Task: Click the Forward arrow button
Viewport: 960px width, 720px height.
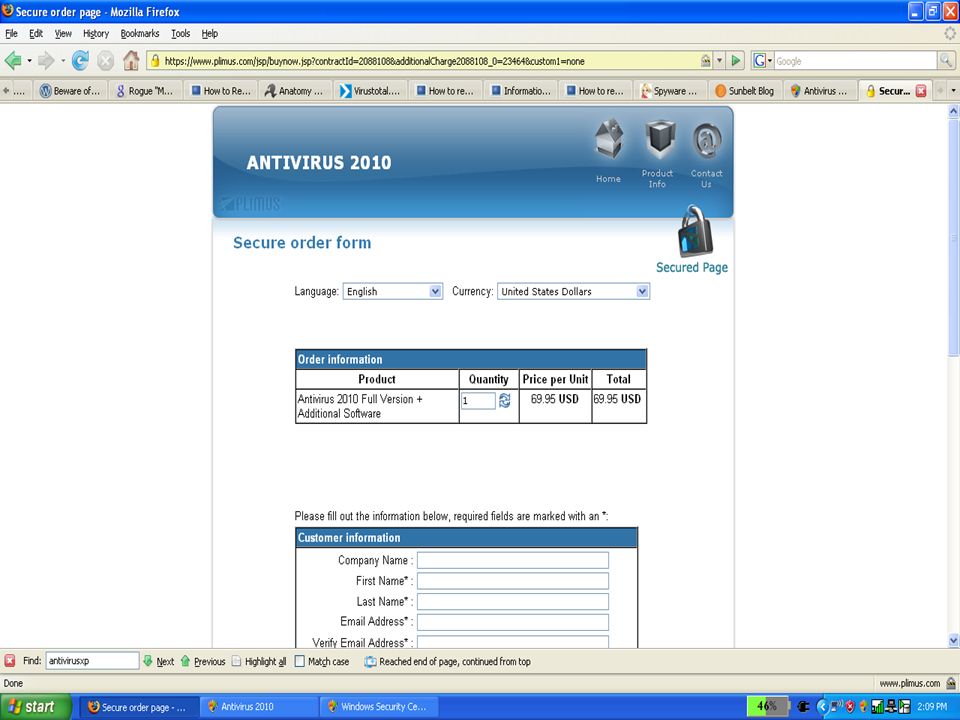Action: pyautogui.click(x=46, y=61)
